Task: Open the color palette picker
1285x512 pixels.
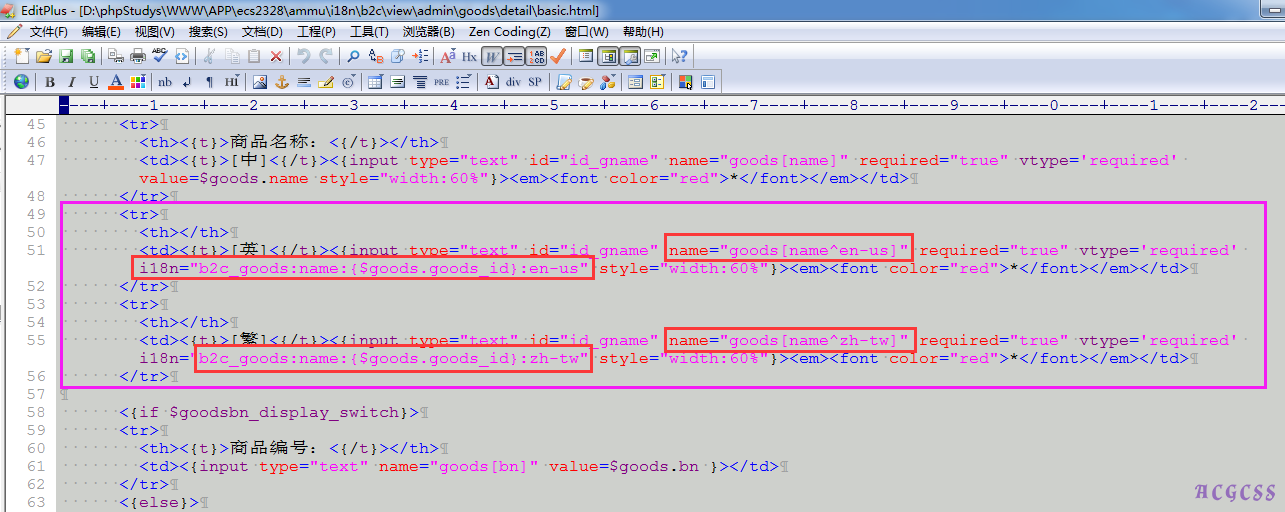Action: (137, 82)
